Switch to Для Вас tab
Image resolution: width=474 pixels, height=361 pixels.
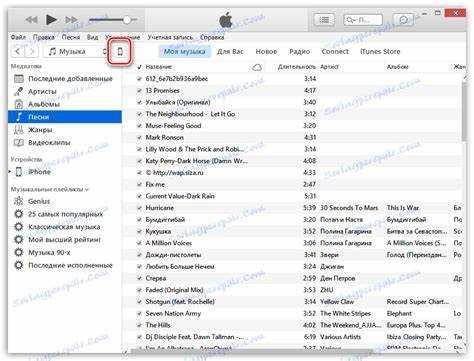[230, 52]
